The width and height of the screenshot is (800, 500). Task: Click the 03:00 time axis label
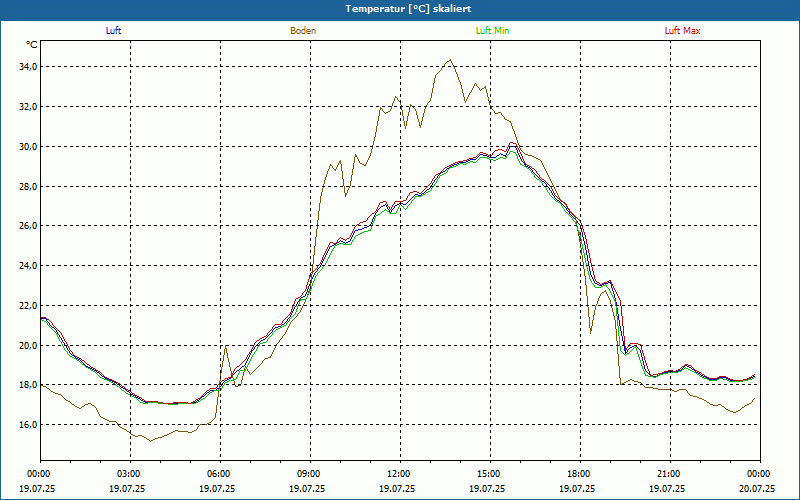click(x=131, y=474)
